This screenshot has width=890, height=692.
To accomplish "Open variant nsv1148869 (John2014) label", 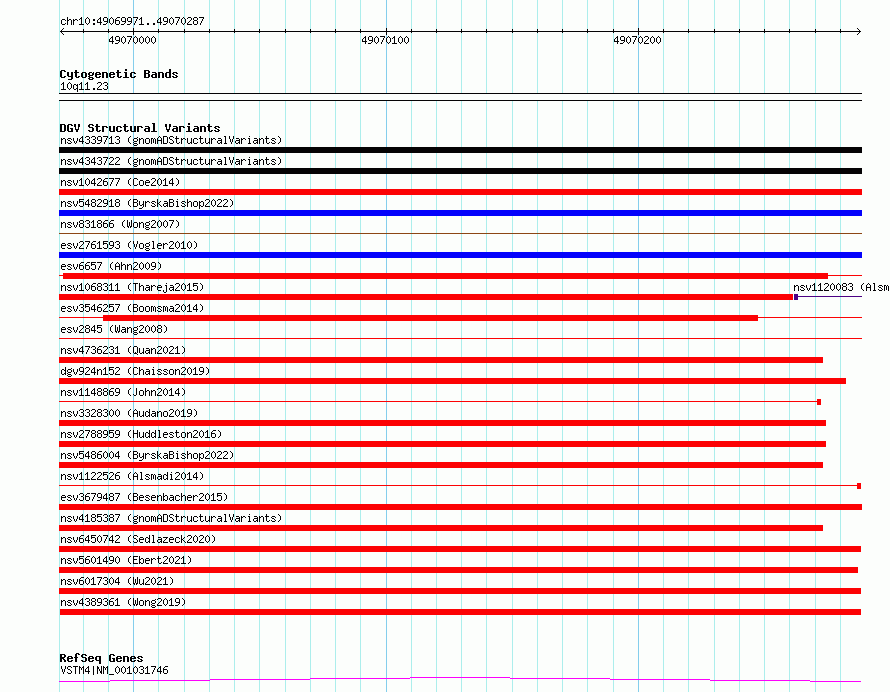I will point(123,392).
